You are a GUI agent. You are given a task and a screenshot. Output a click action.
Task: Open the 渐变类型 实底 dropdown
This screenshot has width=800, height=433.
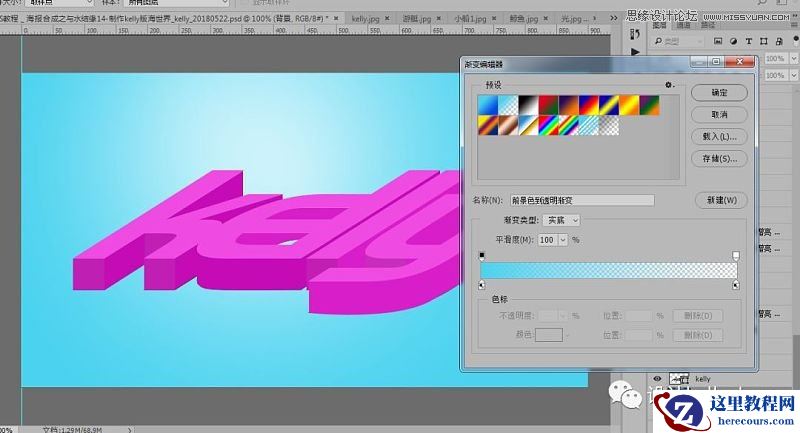coord(561,220)
